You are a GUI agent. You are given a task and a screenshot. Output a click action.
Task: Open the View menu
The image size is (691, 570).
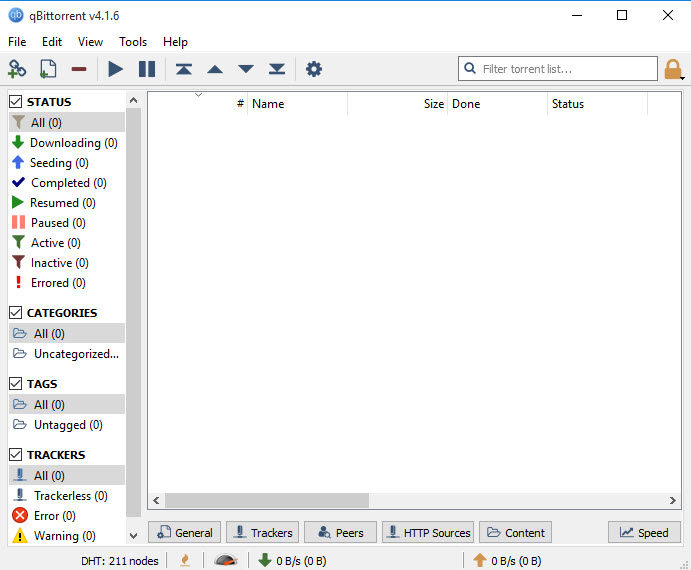(90, 42)
